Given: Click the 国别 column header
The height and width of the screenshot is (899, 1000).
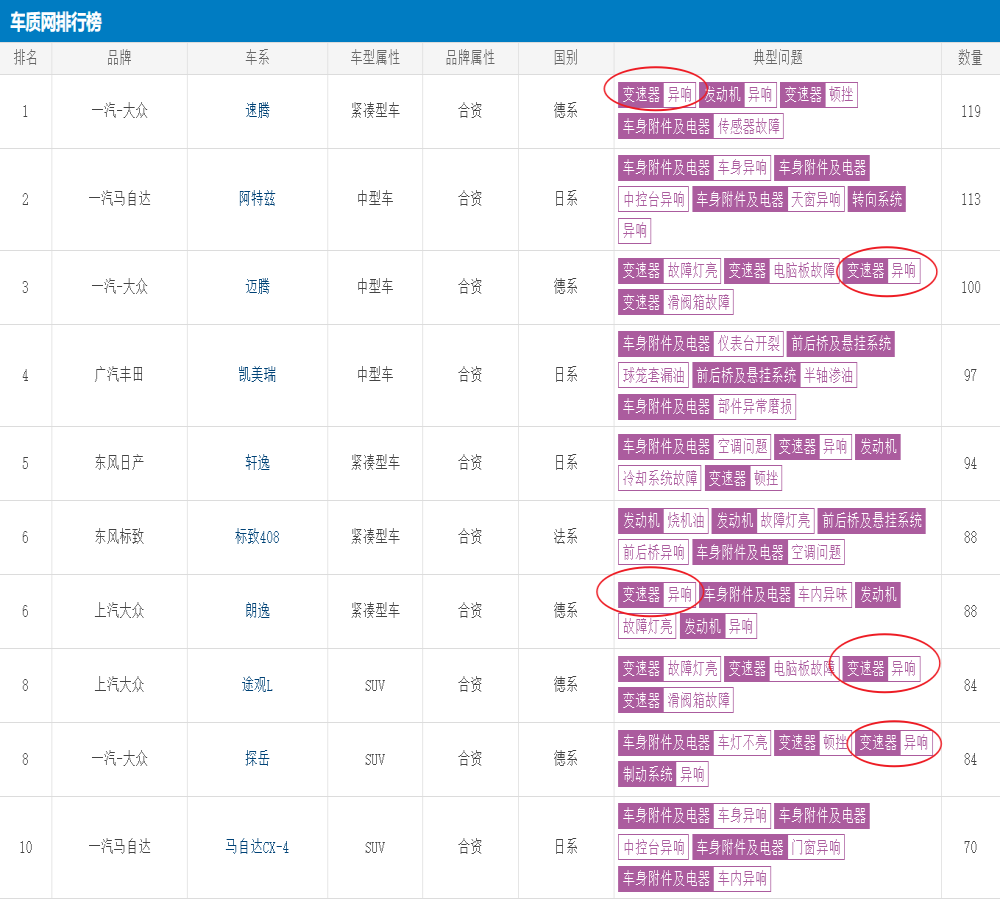Looking at the screenshot, I should click(x=566, y=58).
